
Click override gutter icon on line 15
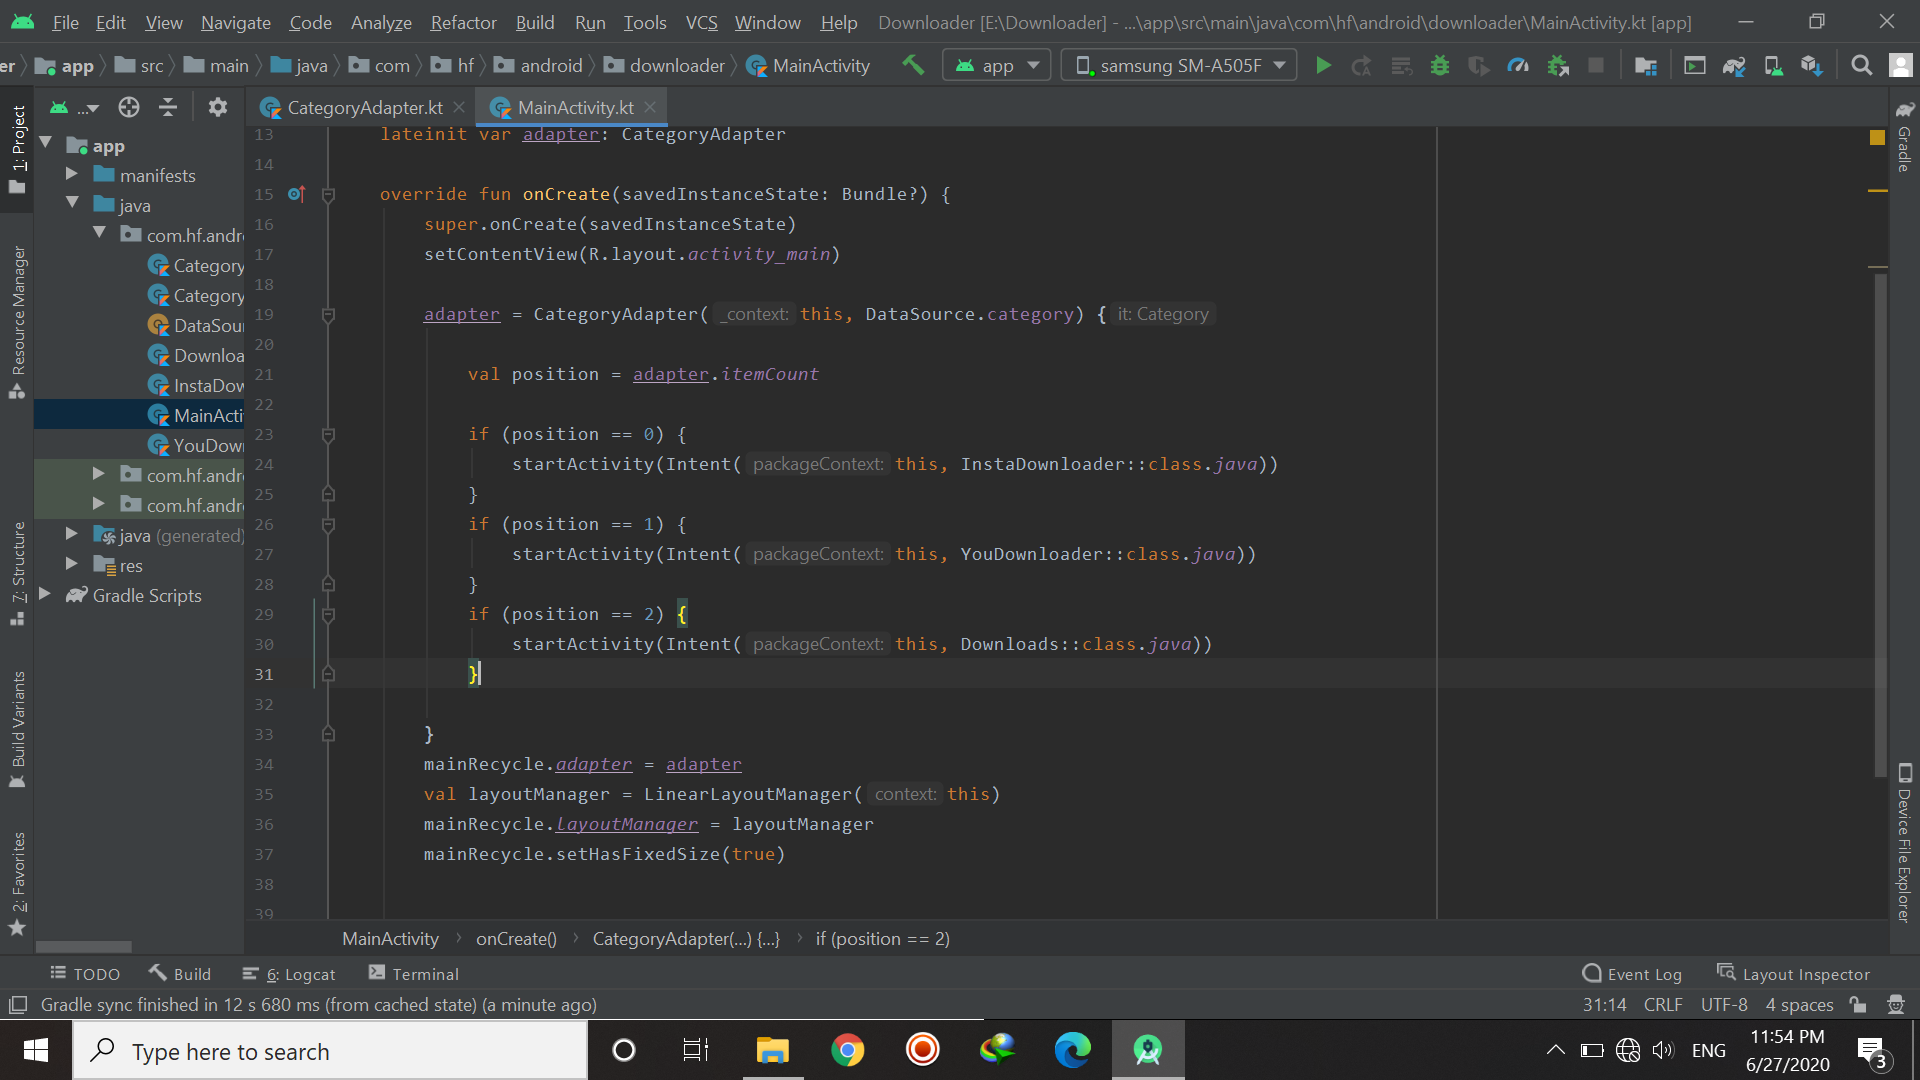point(296,194)
